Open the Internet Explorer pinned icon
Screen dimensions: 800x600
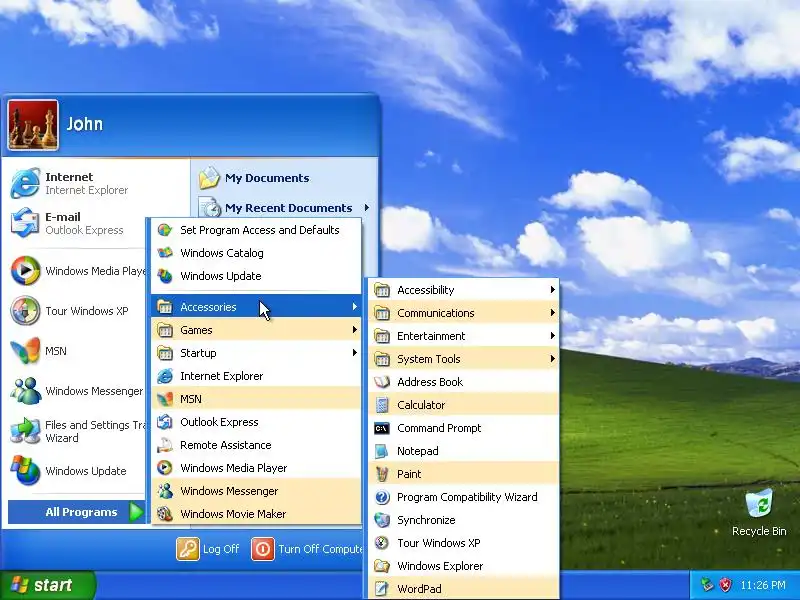click(26, 183)
